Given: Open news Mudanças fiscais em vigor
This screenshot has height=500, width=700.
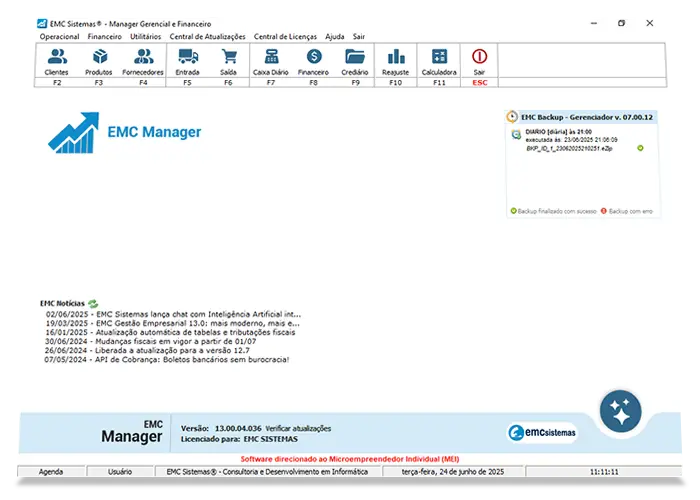Looking at the screenshot, I should tap(150, 342).
